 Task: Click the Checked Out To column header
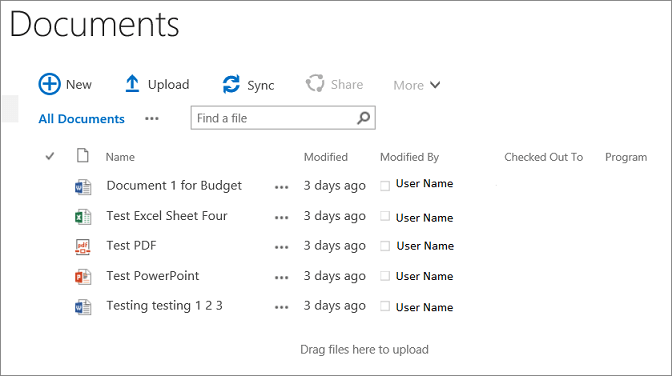(543, 157)
